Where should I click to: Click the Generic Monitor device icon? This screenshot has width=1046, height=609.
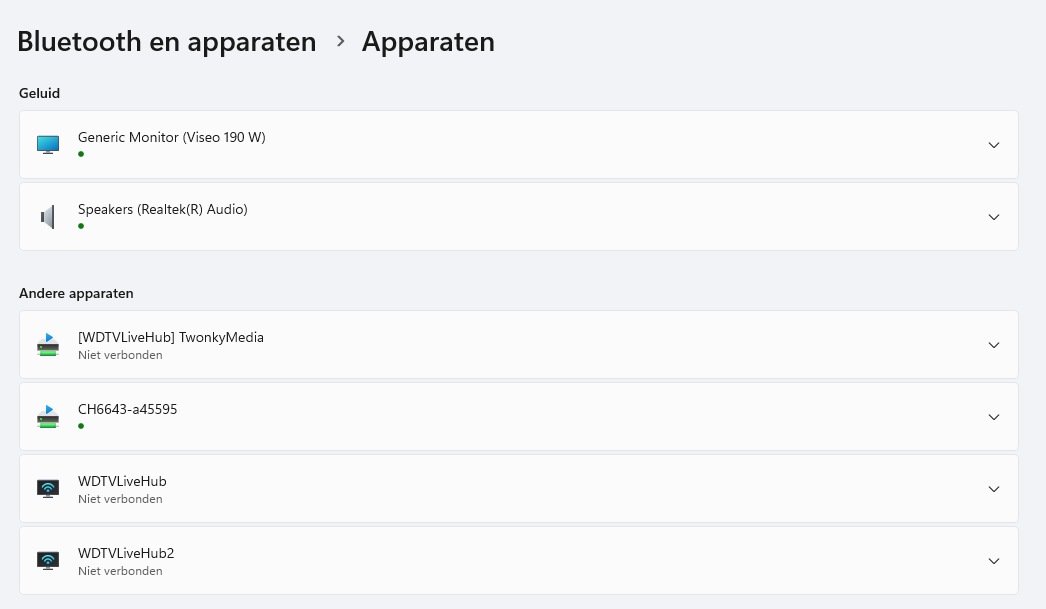(48, 145)
